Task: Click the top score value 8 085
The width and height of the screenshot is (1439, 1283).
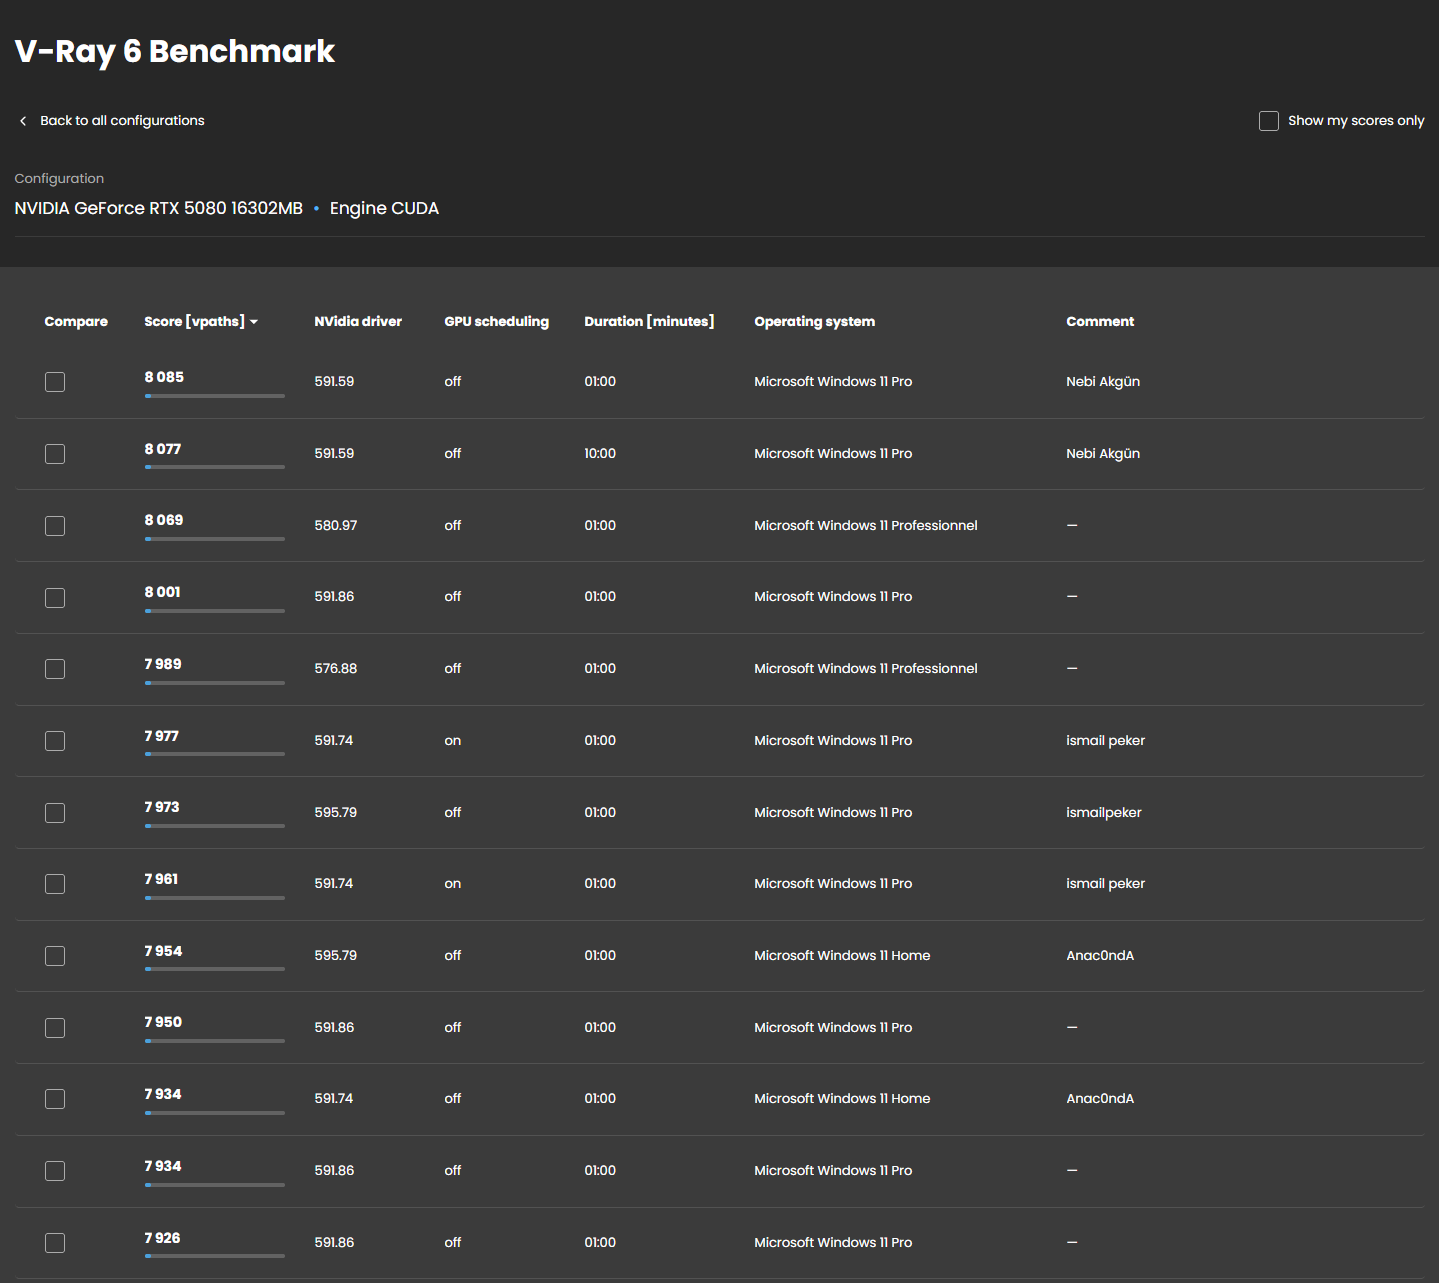Action: (x=164, y=377)
